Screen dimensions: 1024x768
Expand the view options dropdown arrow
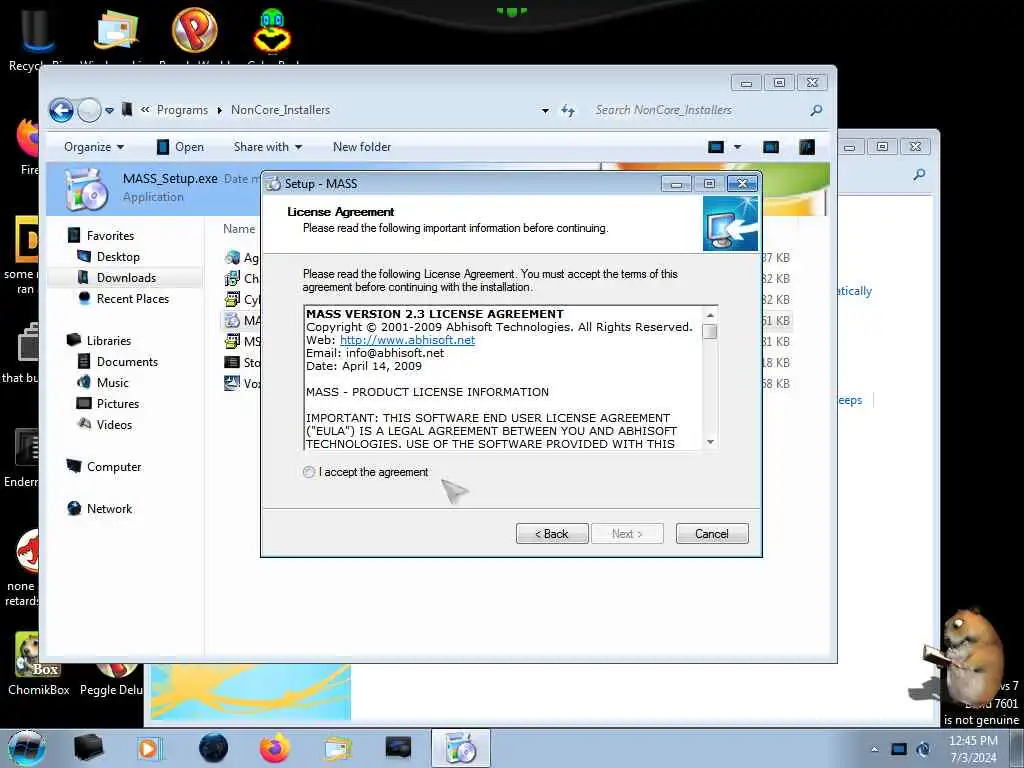[x=737, y=147]
